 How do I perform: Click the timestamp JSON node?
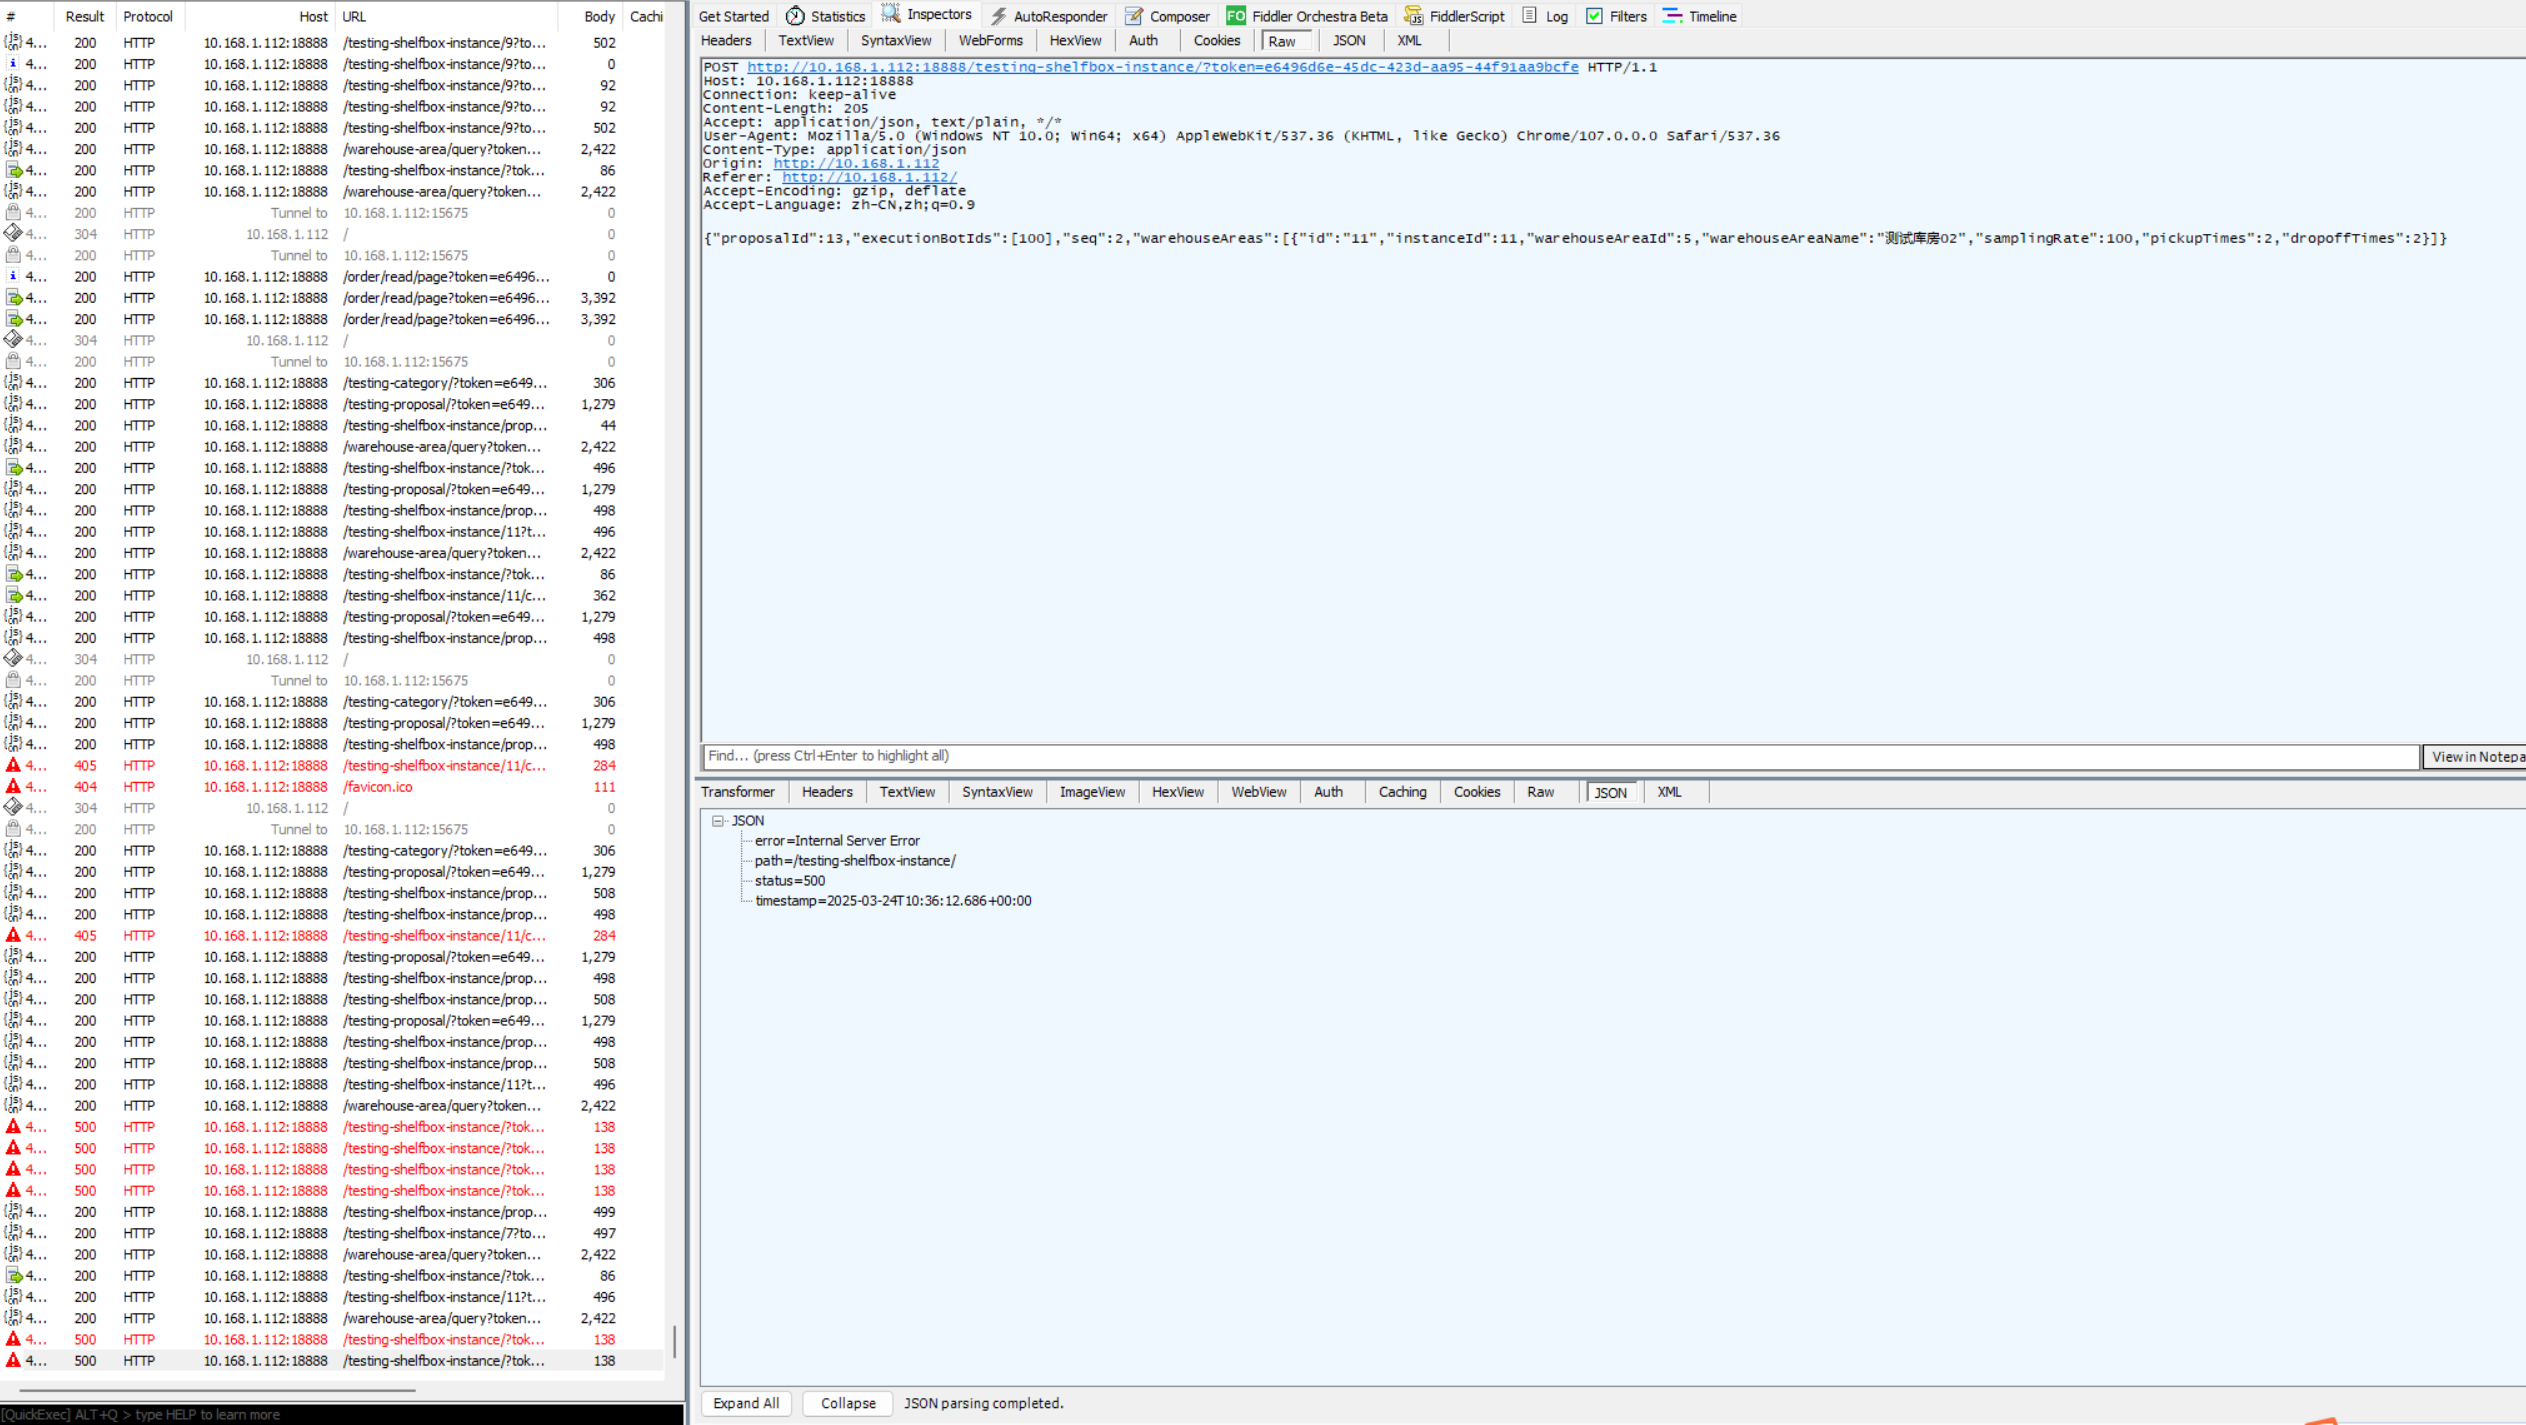pyautogui.click(x=893, y=901)
